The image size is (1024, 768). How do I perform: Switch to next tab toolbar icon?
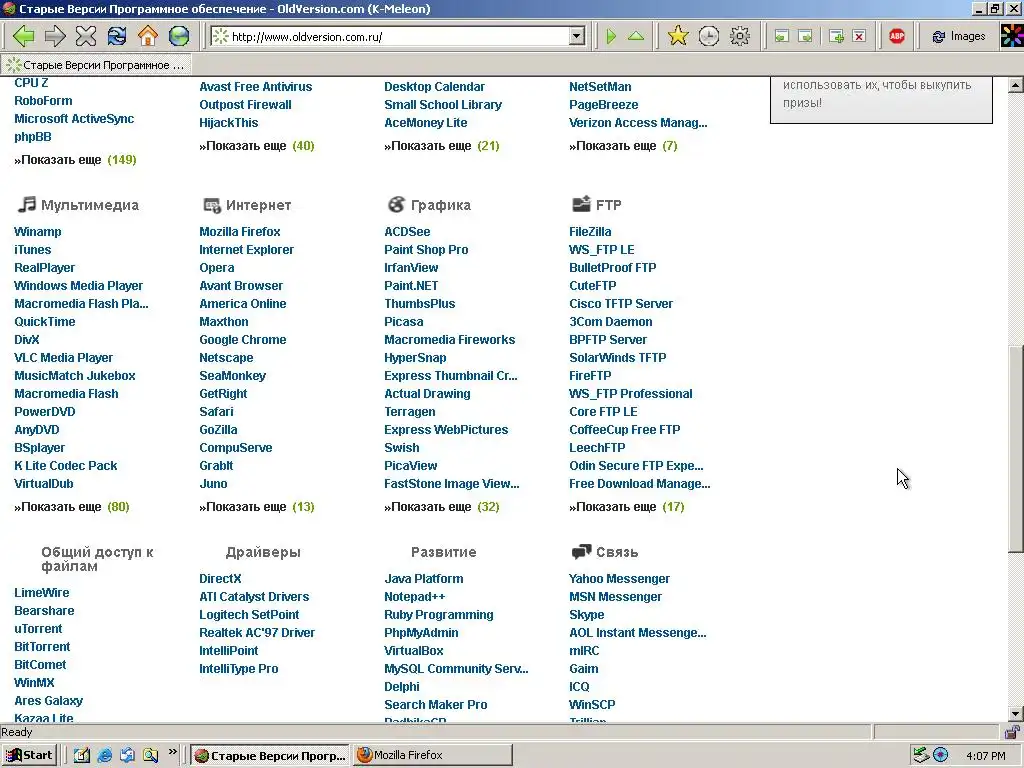tap(806, 37)
